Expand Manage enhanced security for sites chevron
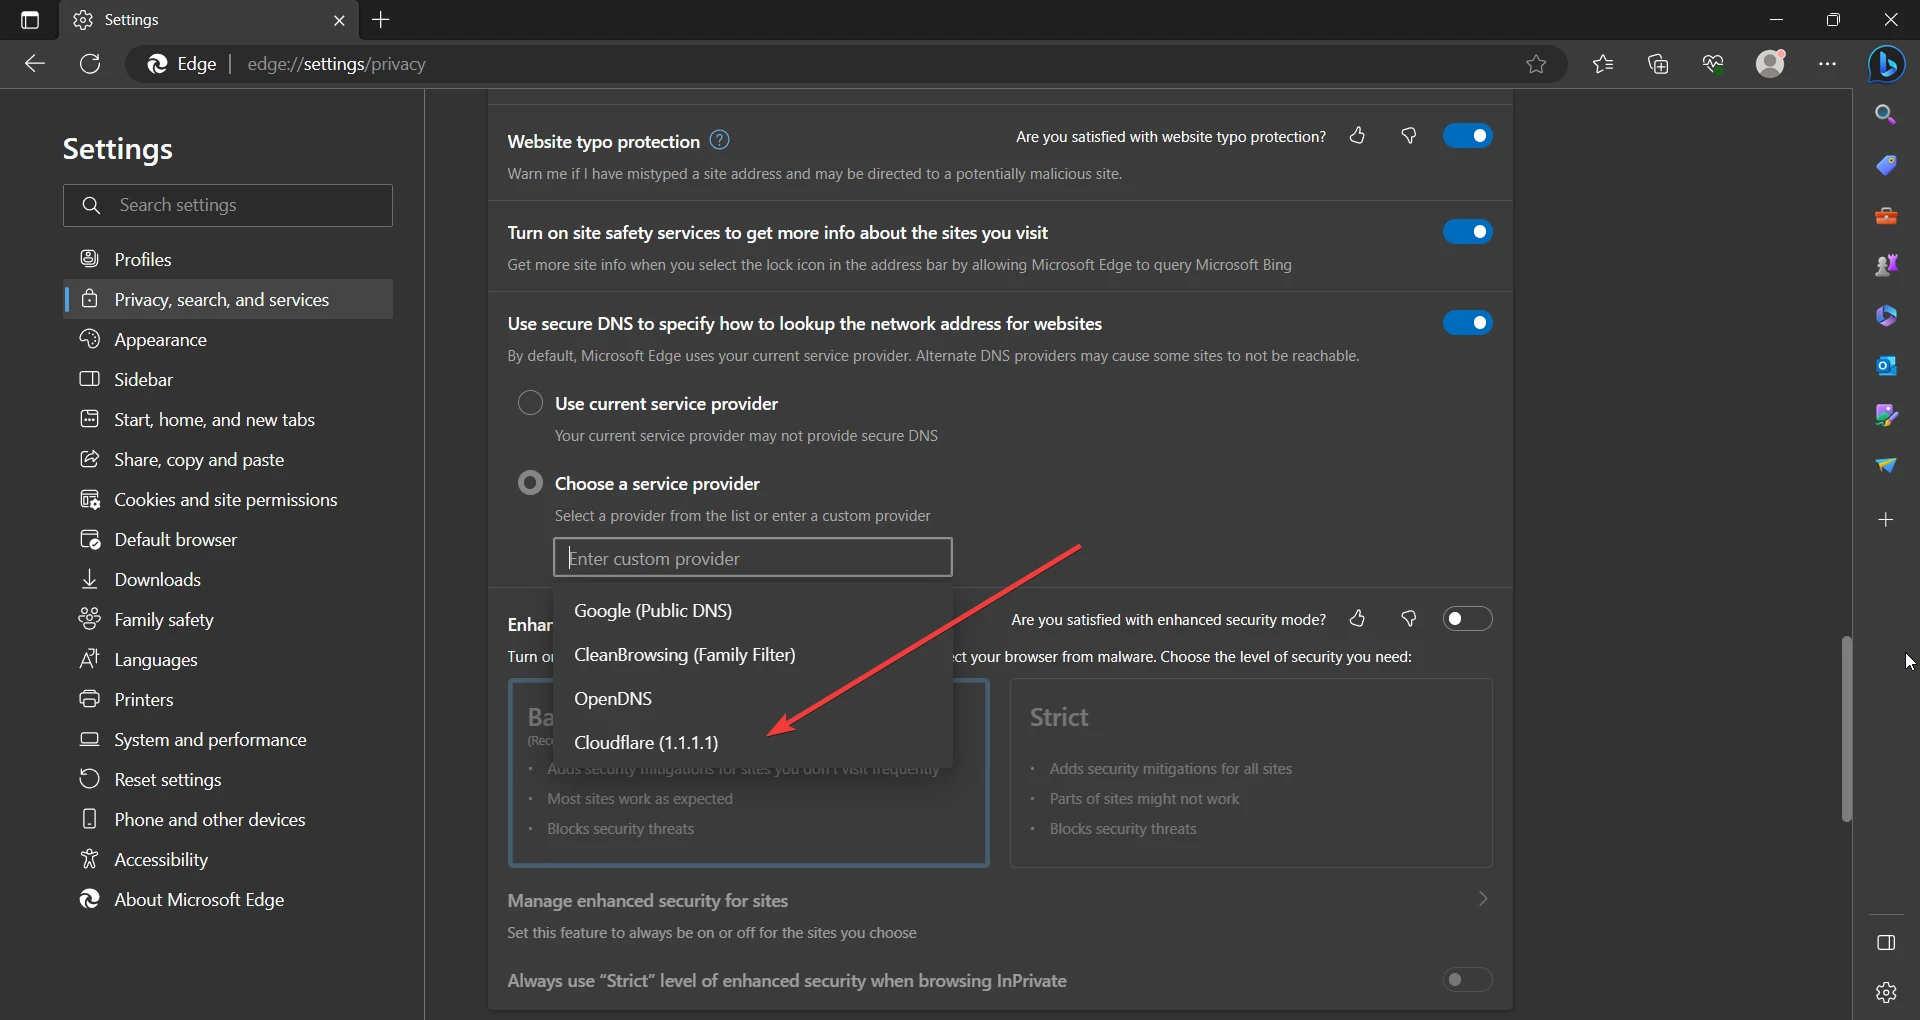 [x=1483, y=899]
